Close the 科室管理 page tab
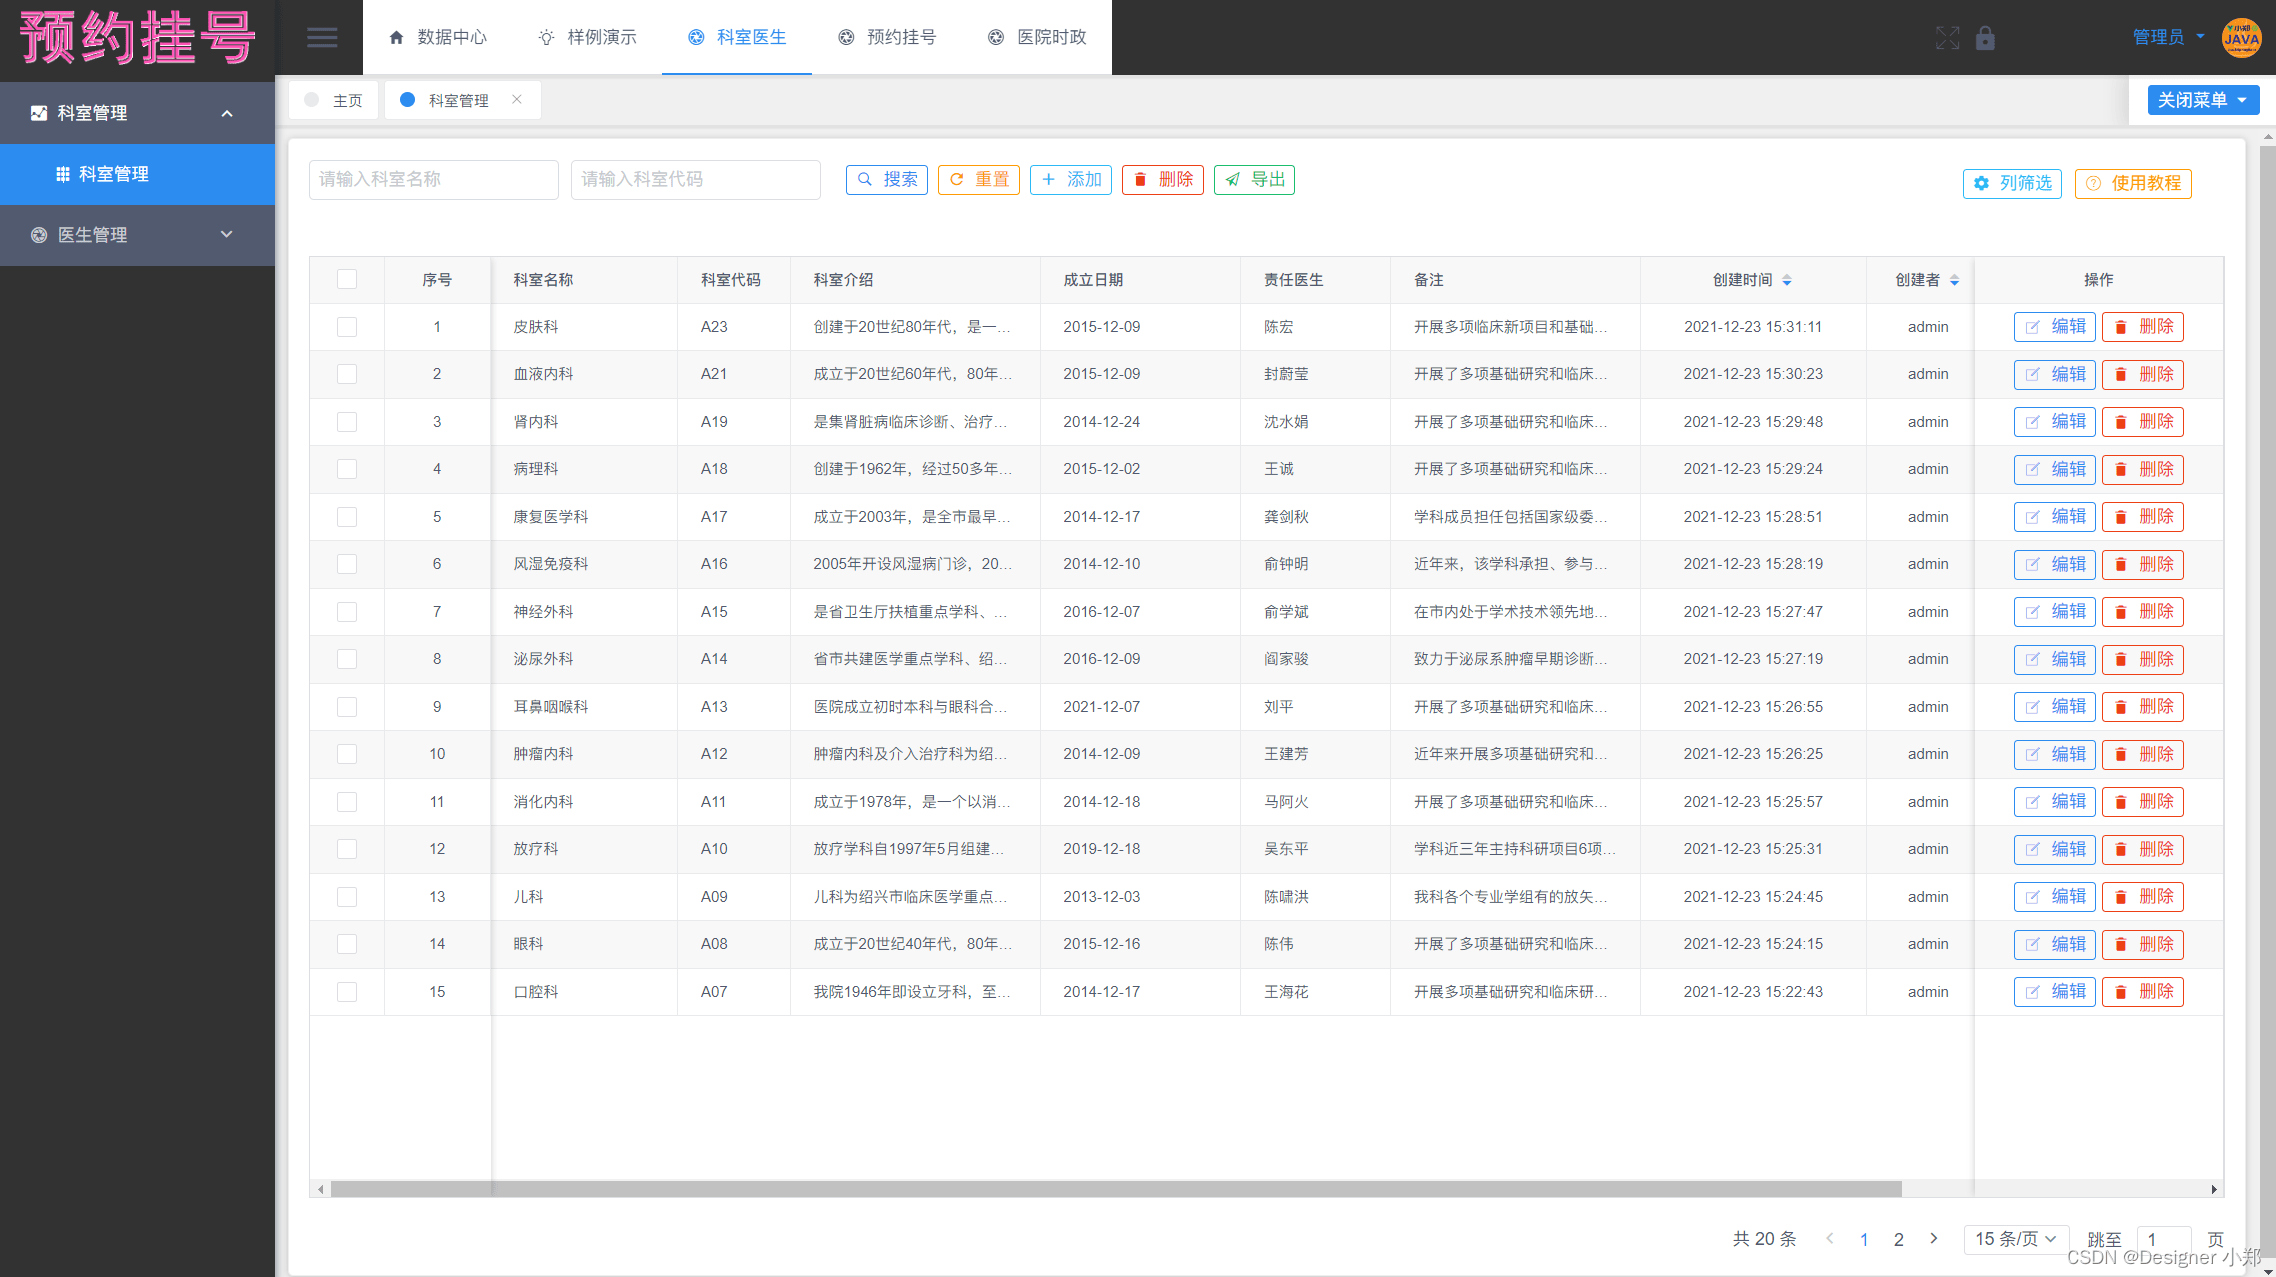This screenshot has width=2276, height=1277. 517,99
